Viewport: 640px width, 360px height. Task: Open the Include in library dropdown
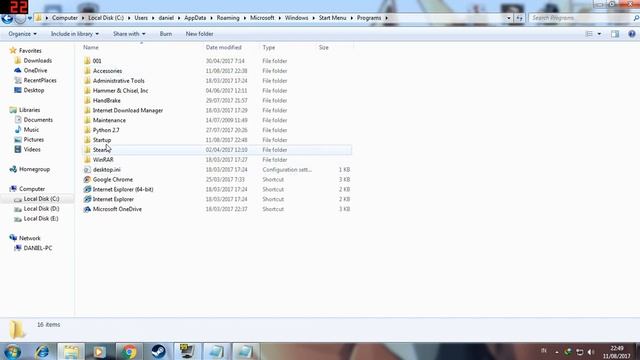(75, 34)
